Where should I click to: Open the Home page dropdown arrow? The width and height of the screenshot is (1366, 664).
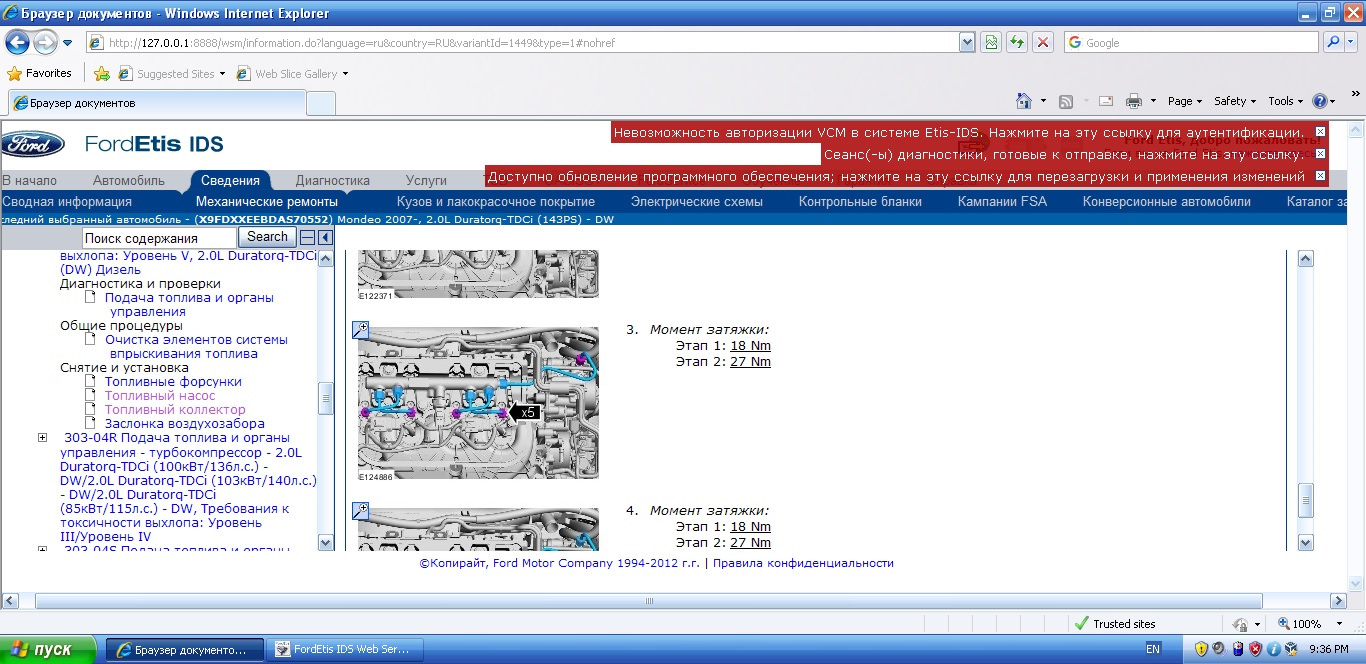tap(1043, 101)
